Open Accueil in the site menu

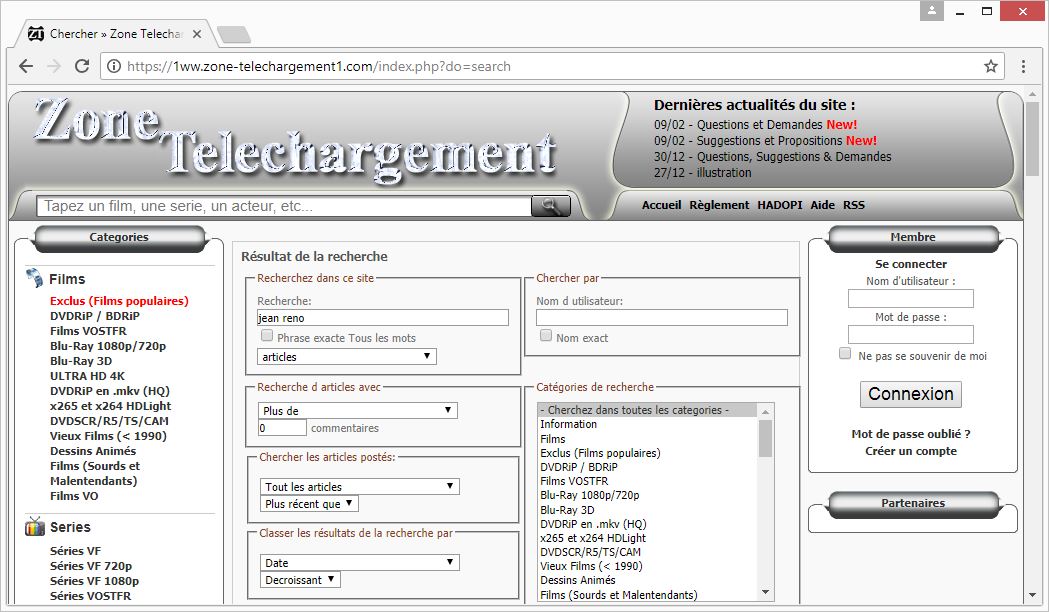661,205
